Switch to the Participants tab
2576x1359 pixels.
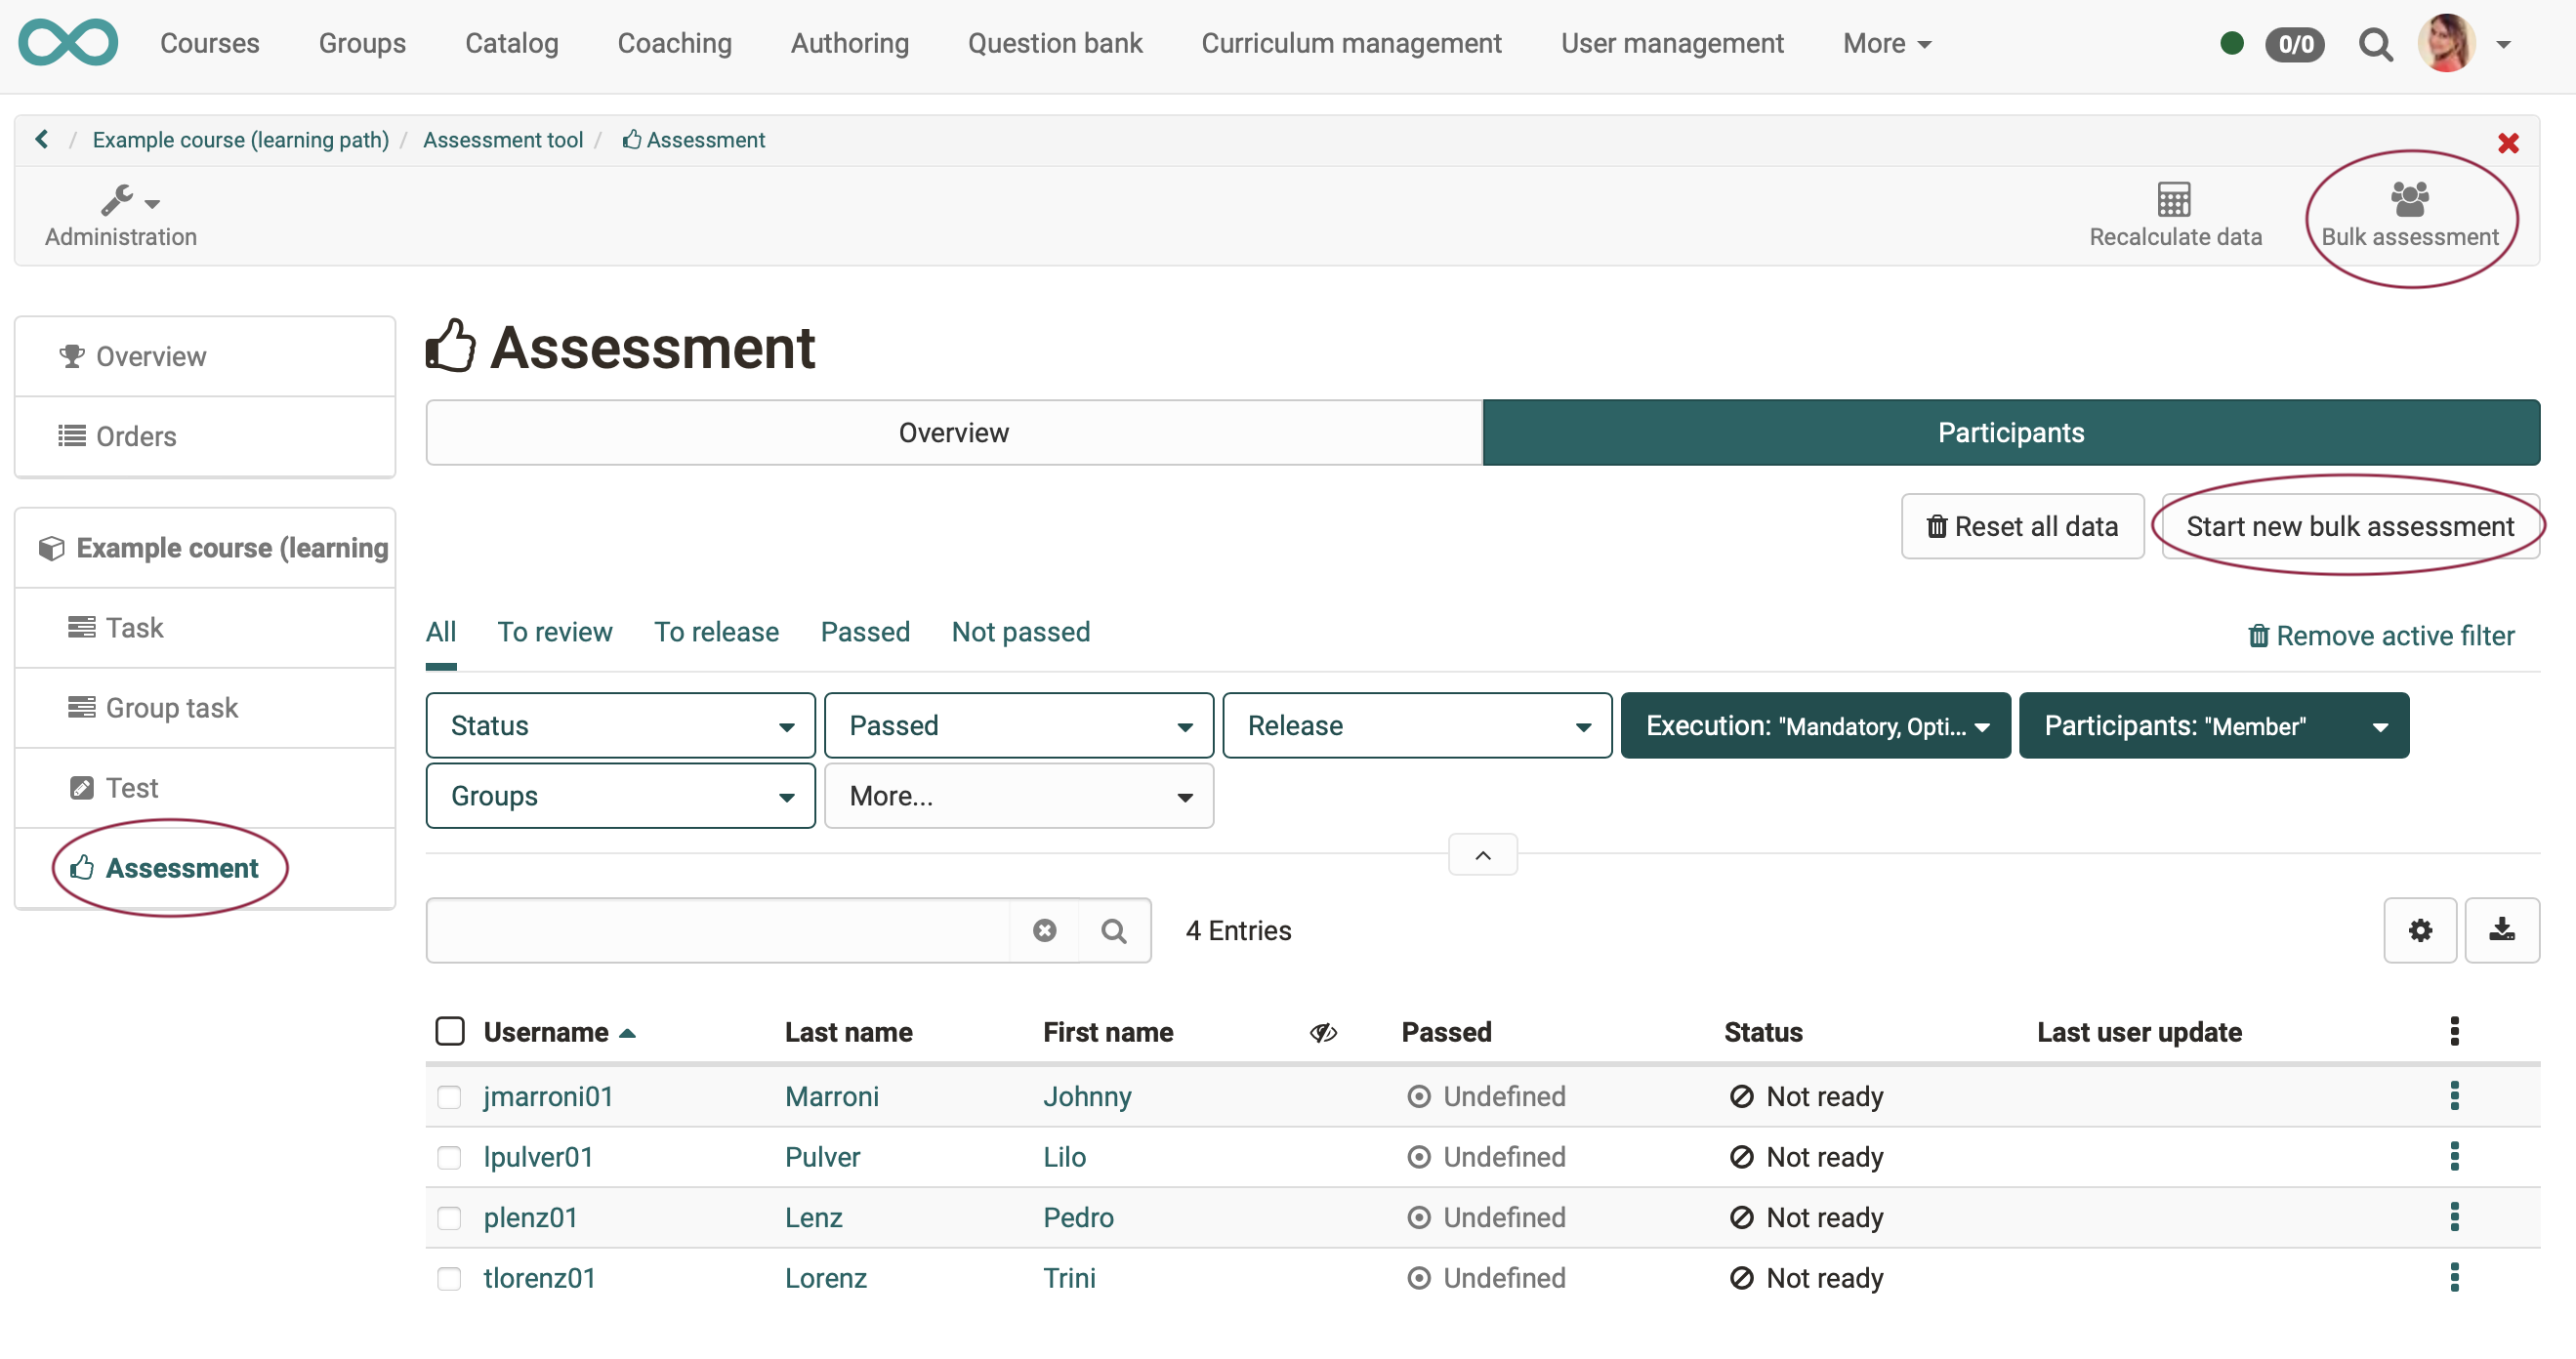tap(2010, 432)
